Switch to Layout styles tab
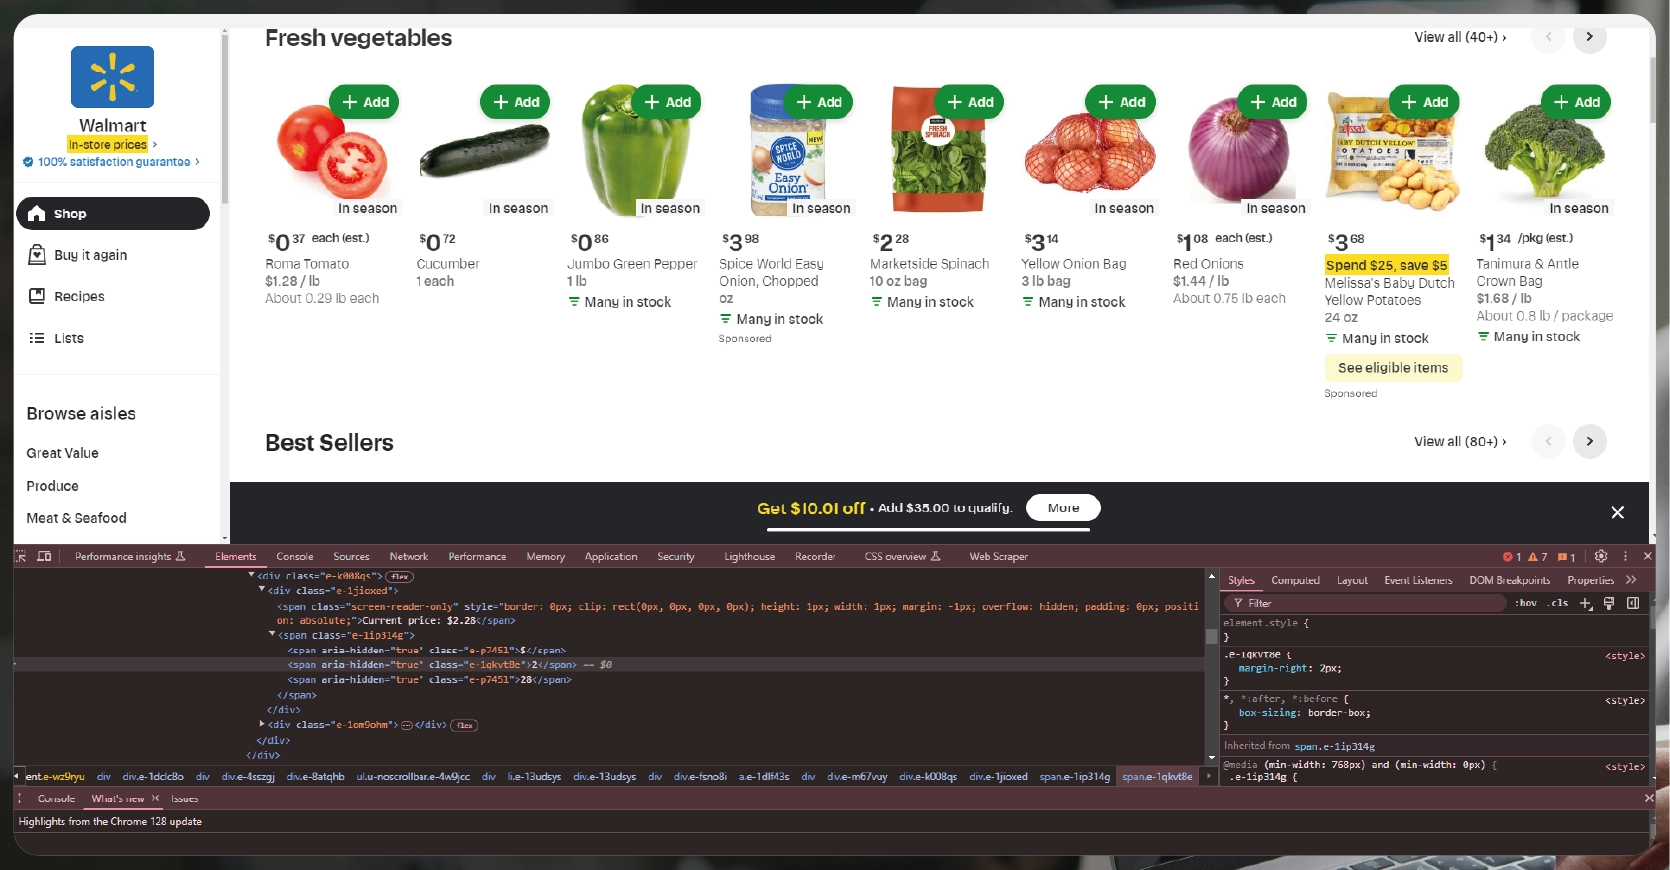Image resolution: width=1670 pixels, height=870 pixels. click(x=1352, y=580)
